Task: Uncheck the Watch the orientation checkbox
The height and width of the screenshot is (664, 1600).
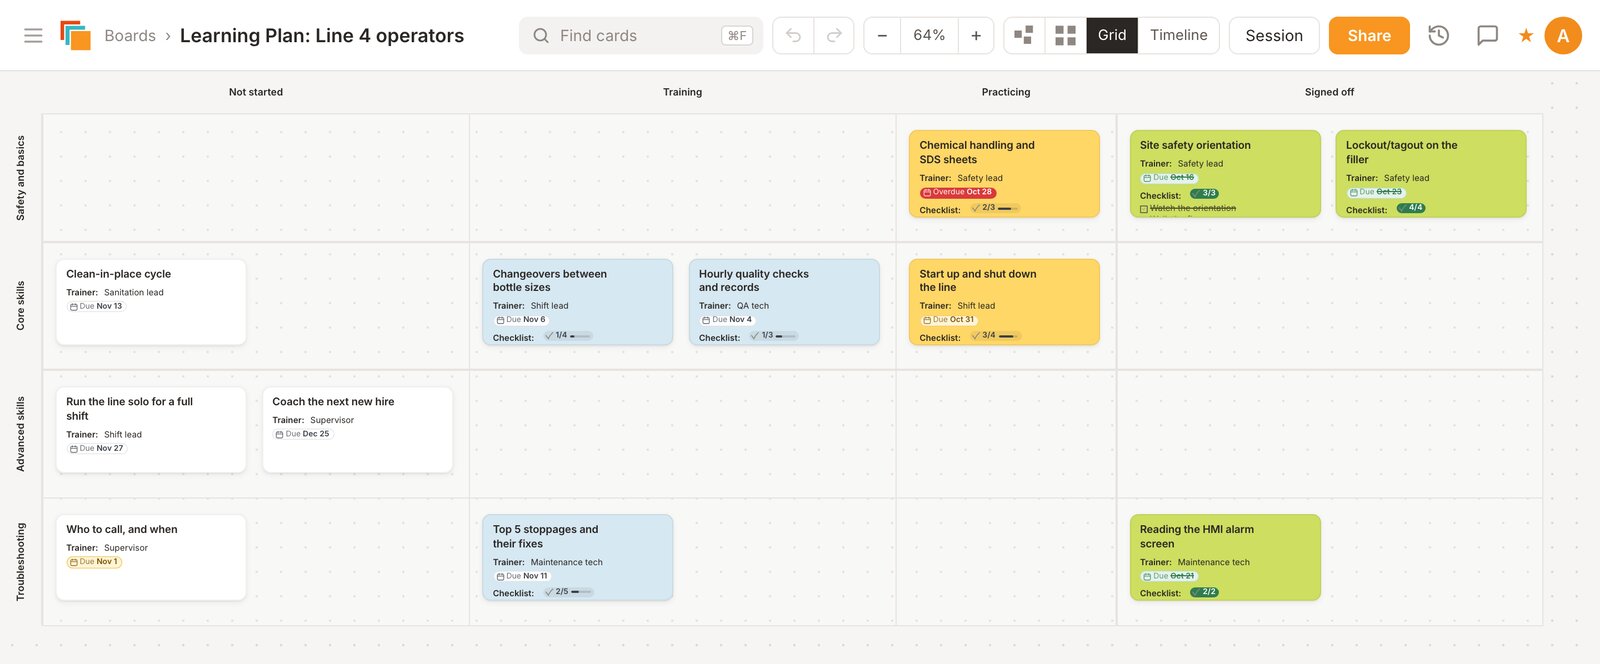Action: (x=1144, y=209)
